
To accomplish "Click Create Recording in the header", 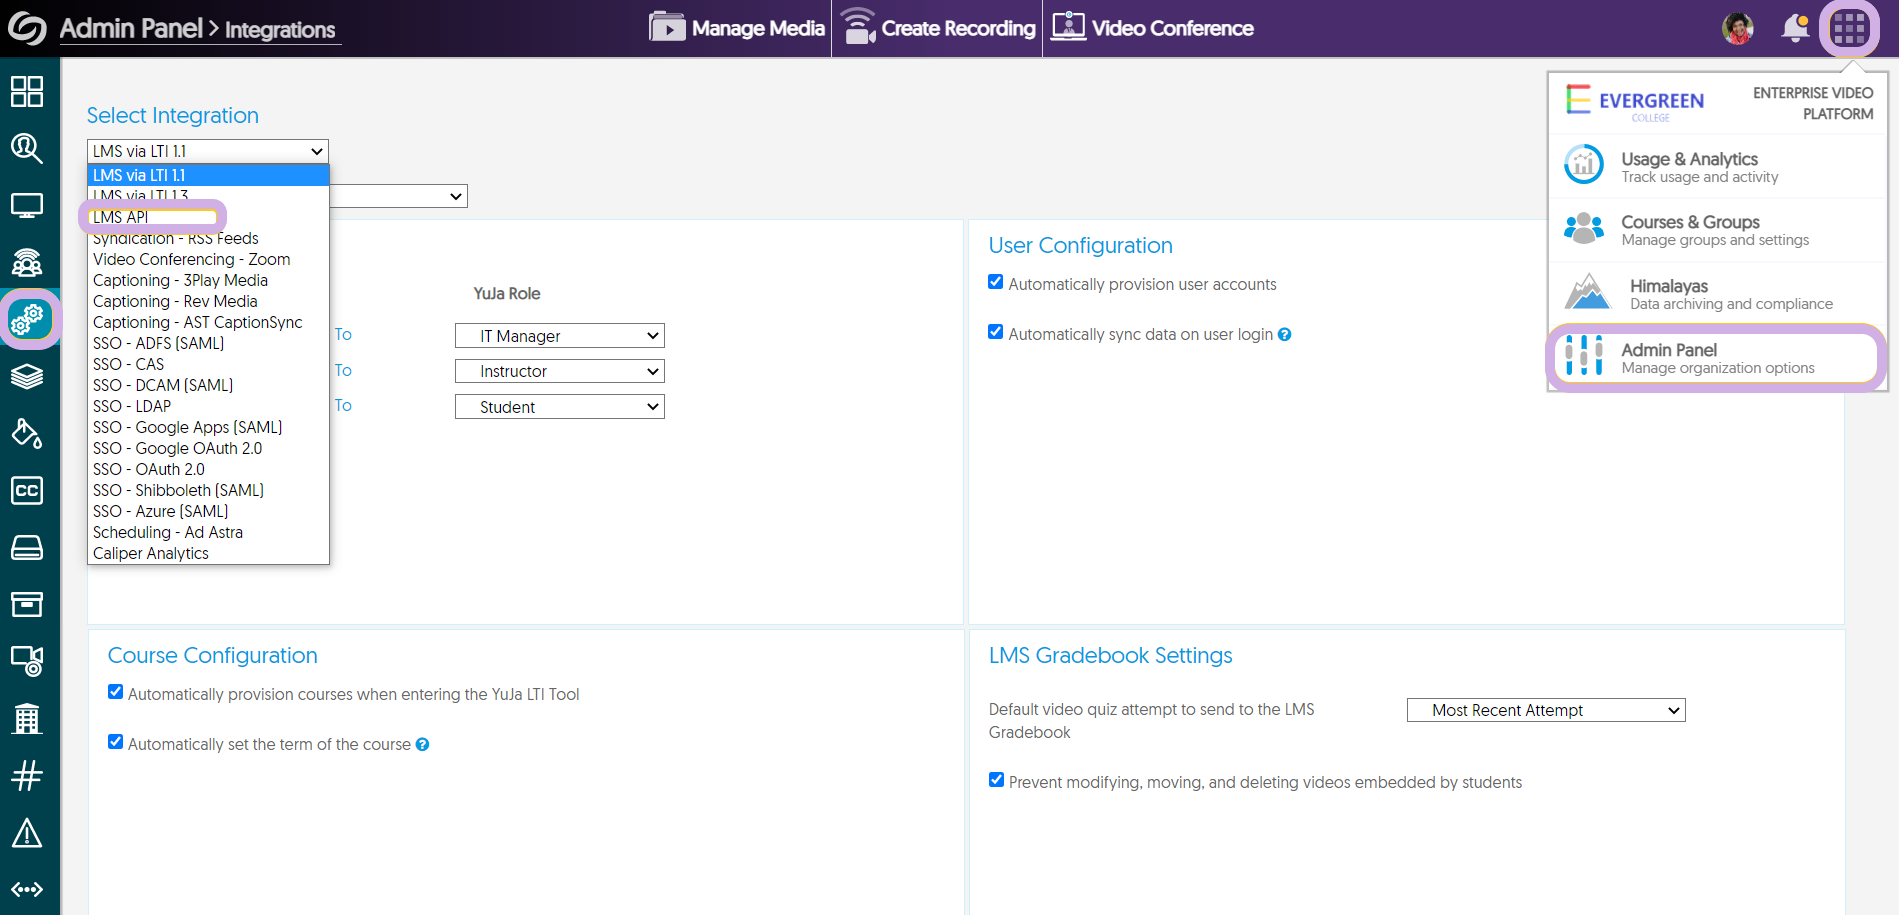I will [x=938, y=28].
